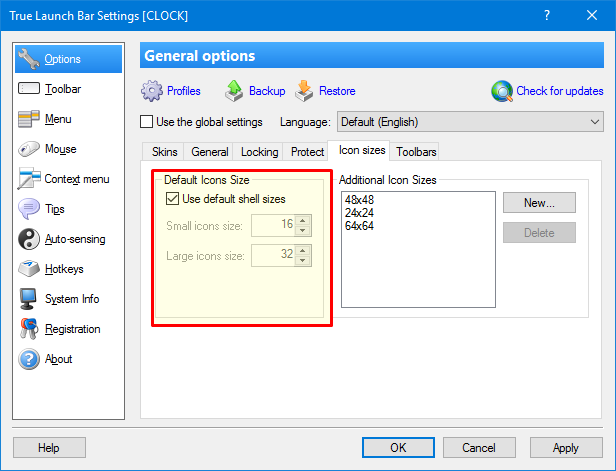Select 48x48 in Additional Icon Sizes
The image size is (616, 471).
point(359,200)
